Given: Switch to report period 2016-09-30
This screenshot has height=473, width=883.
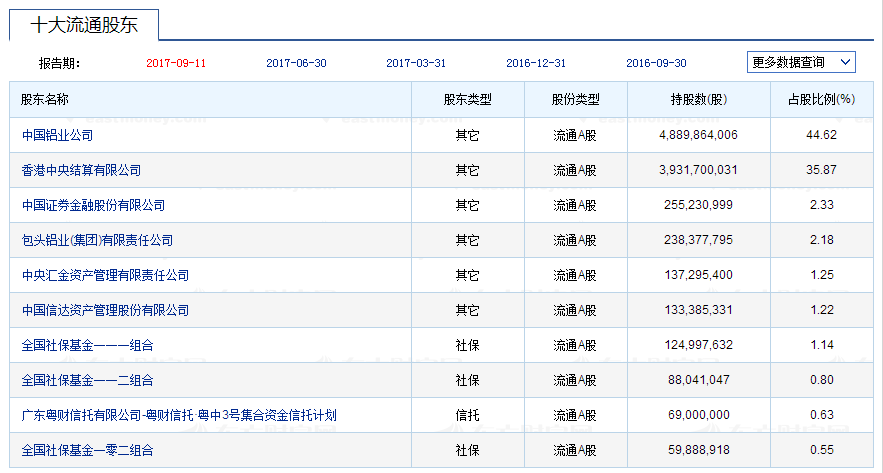Looking at the screenshot, I should click(x=656, y=63).
